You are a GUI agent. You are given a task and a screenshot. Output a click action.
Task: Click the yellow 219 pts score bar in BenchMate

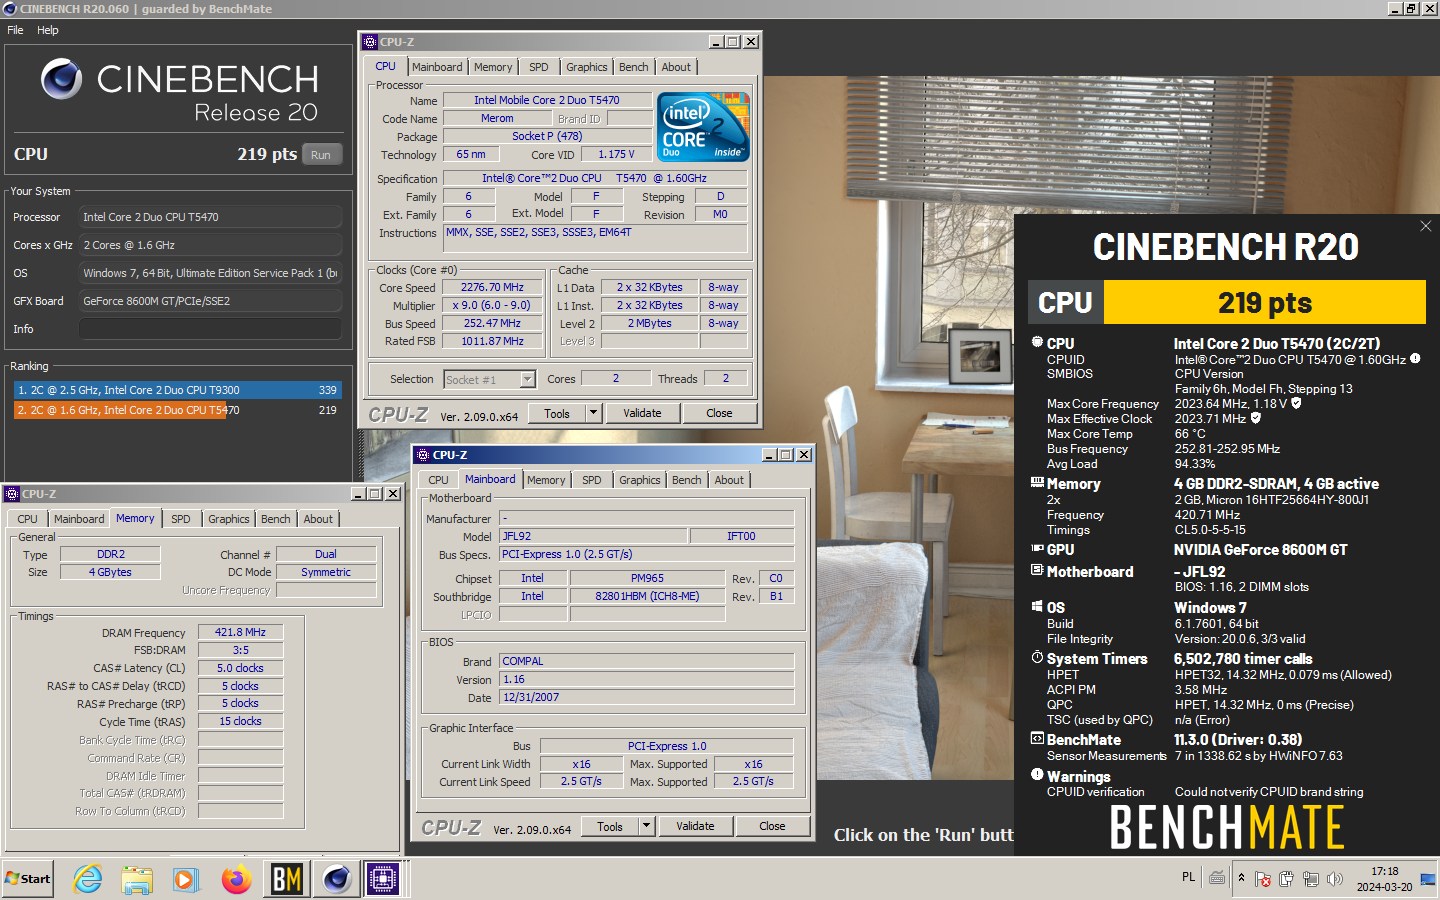[1265, 302]
